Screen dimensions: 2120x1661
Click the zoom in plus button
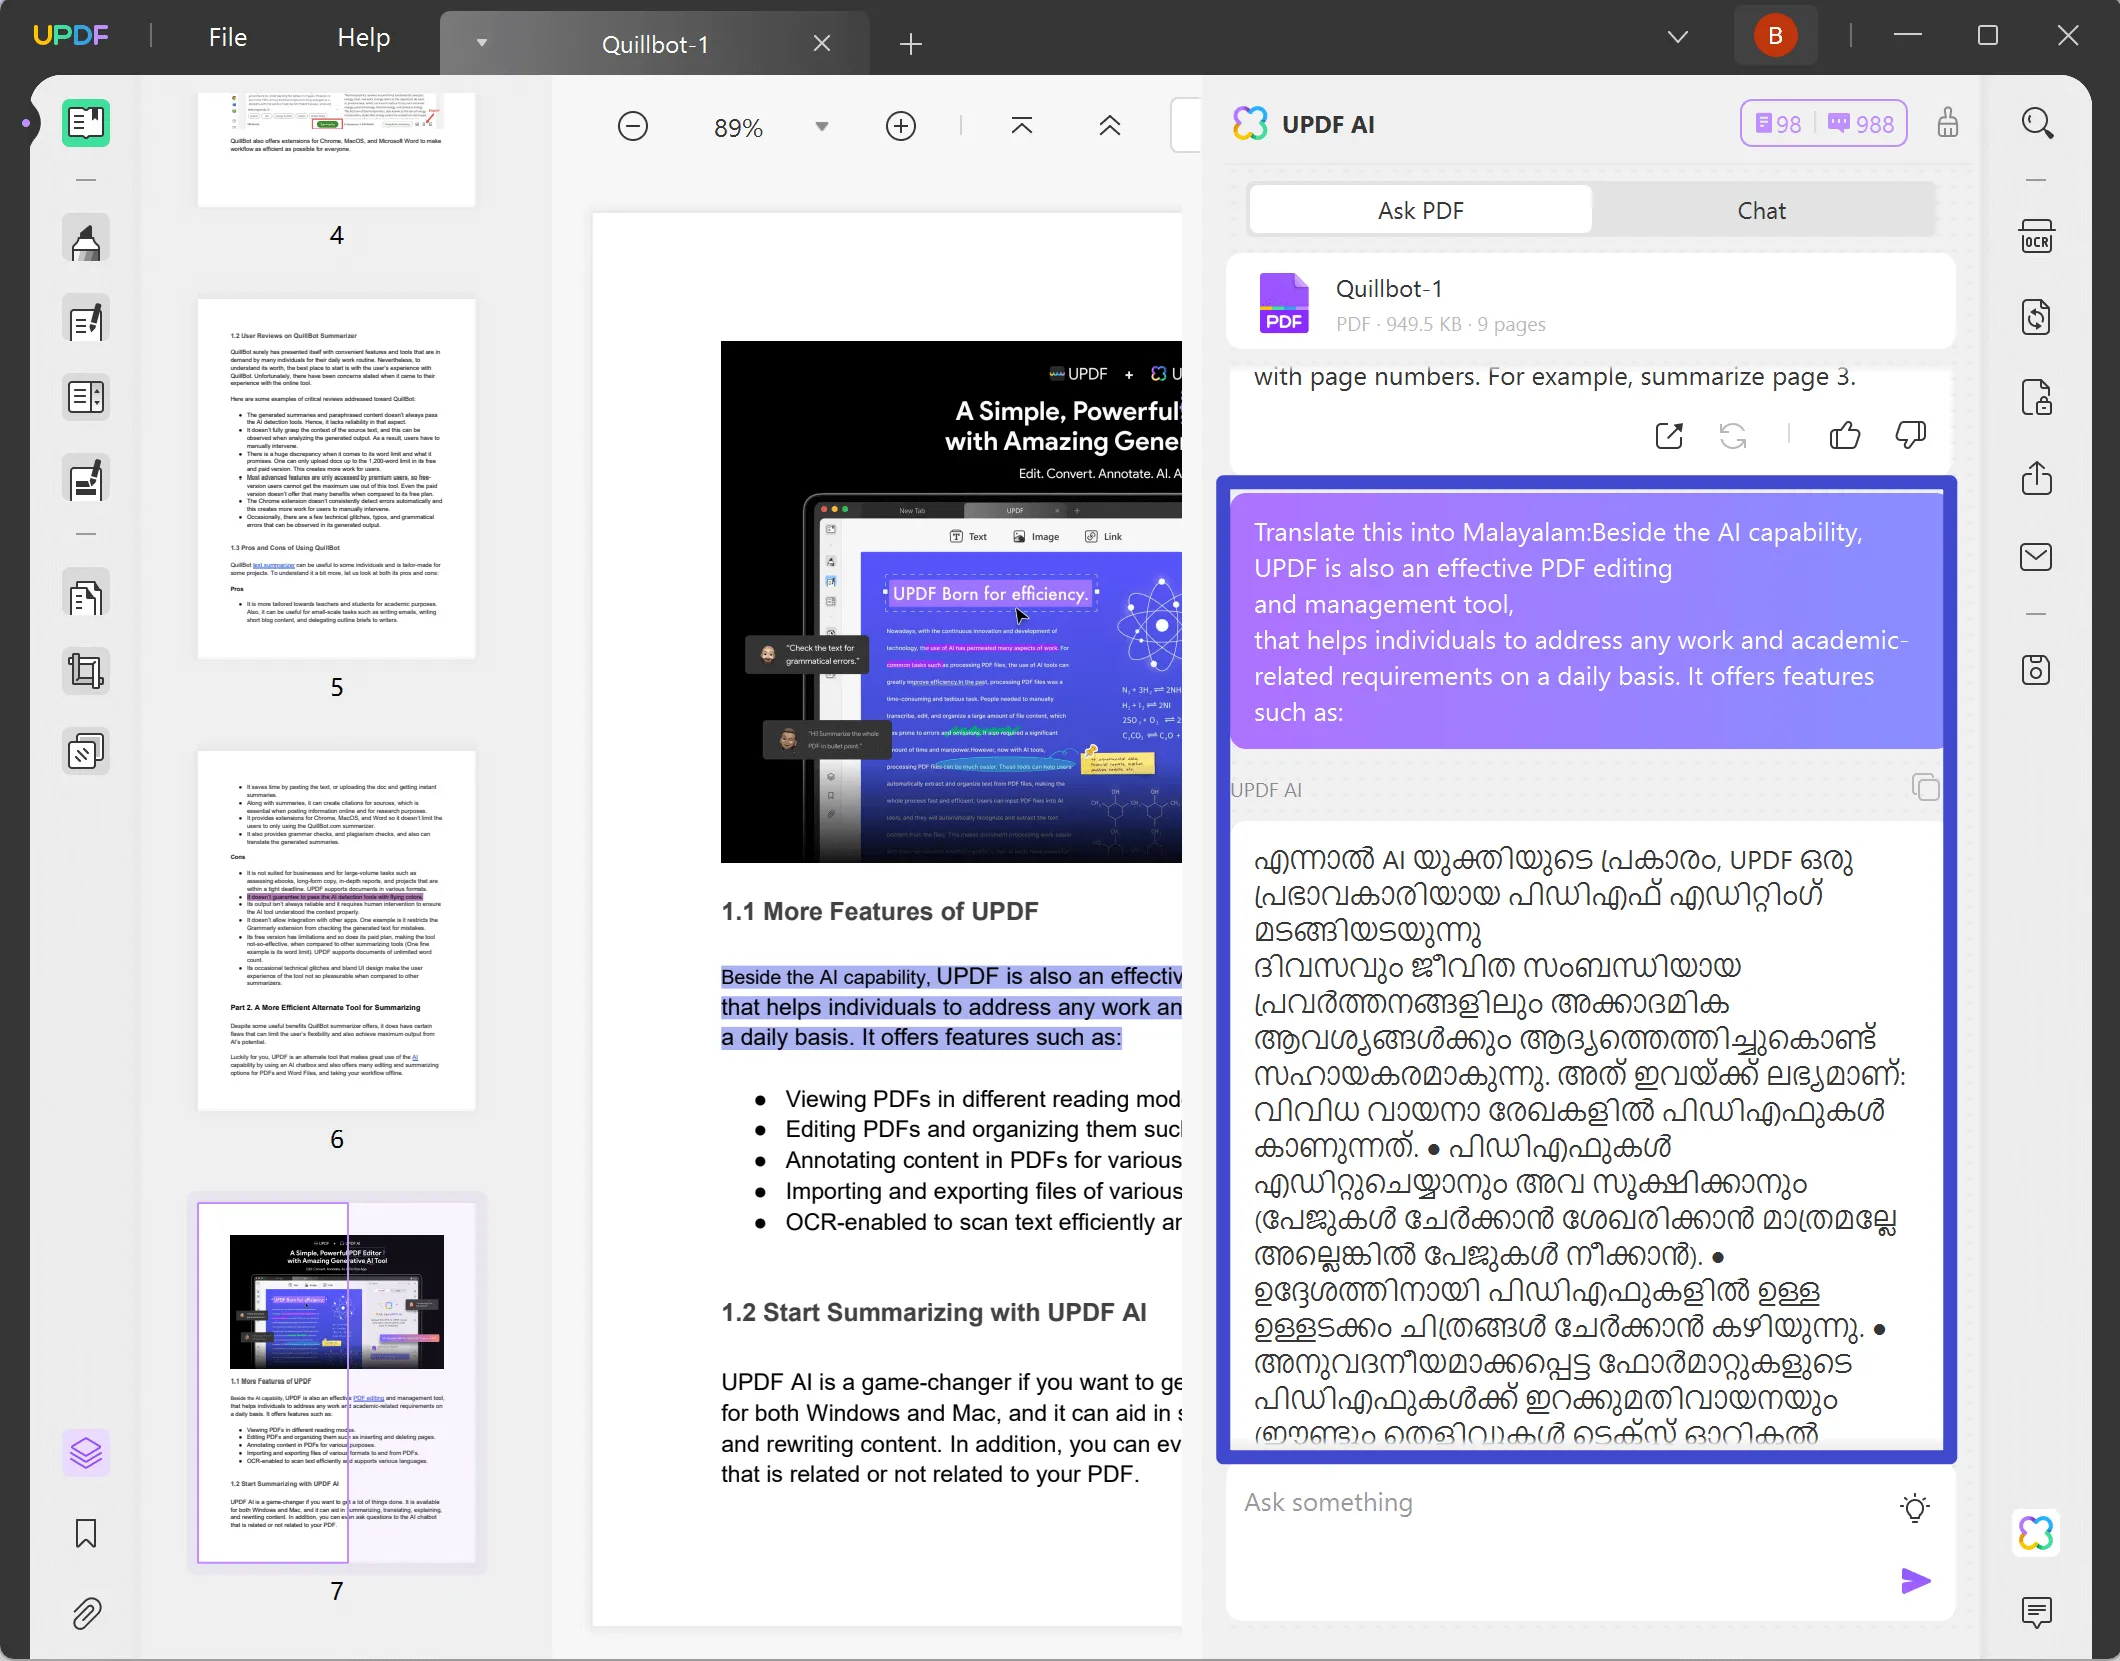pyautogui.click(x=901, y=127)
